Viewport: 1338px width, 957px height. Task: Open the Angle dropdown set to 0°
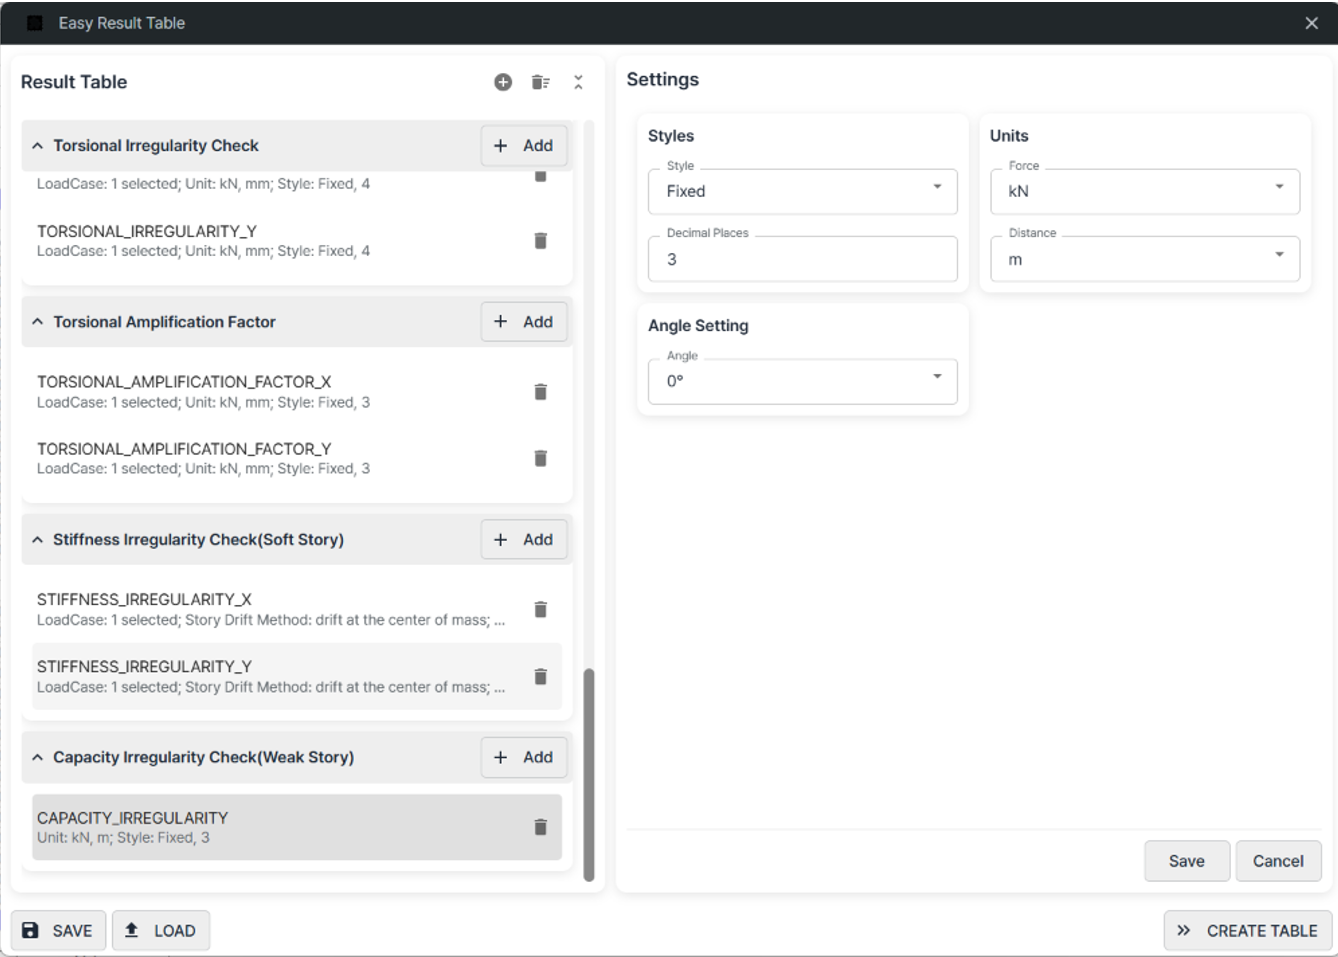(x=802, y=381)
